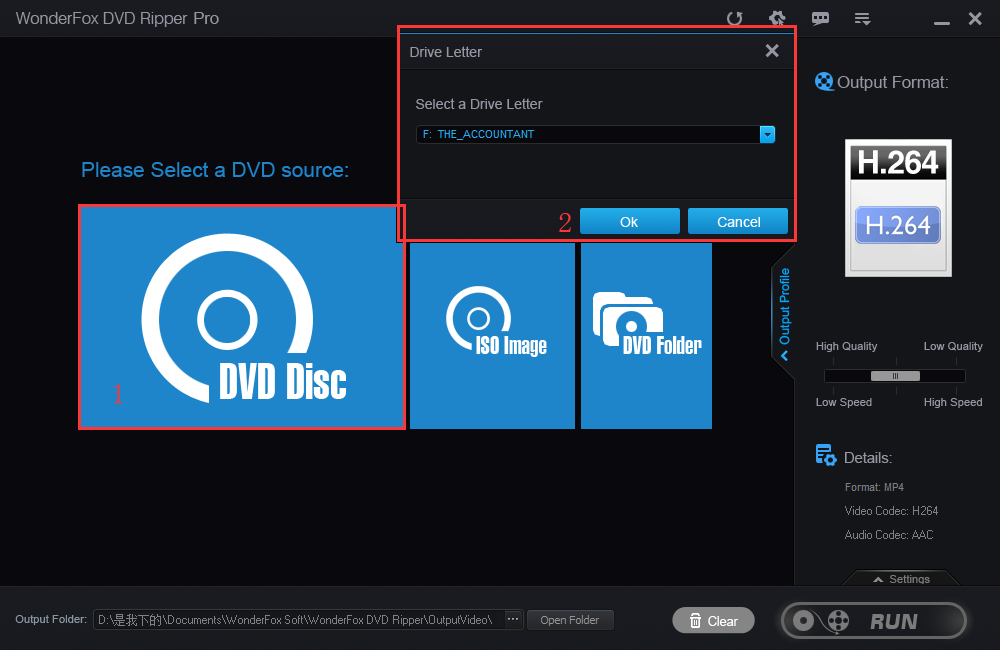Close the Drive Letter dialog
This screenshot has width=1000, height=650.
(x=771, y=51)
